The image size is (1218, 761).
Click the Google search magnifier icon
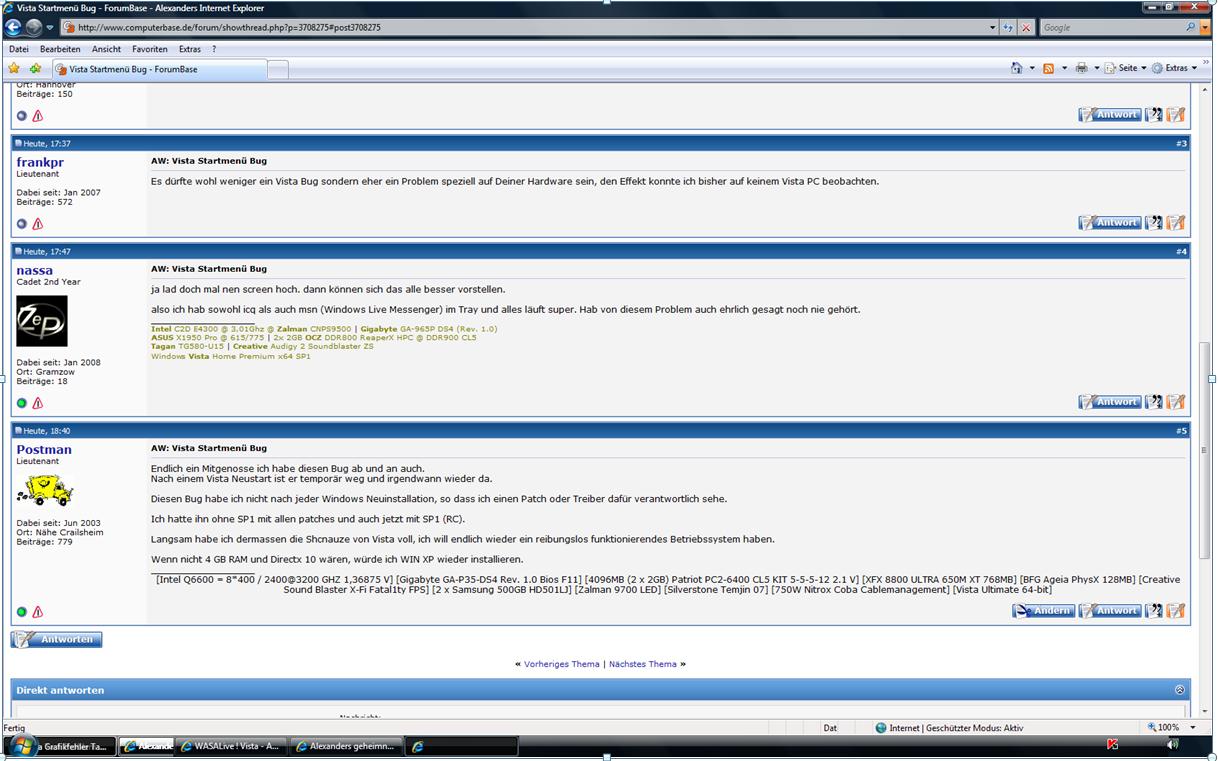(x=1191, y=27)
